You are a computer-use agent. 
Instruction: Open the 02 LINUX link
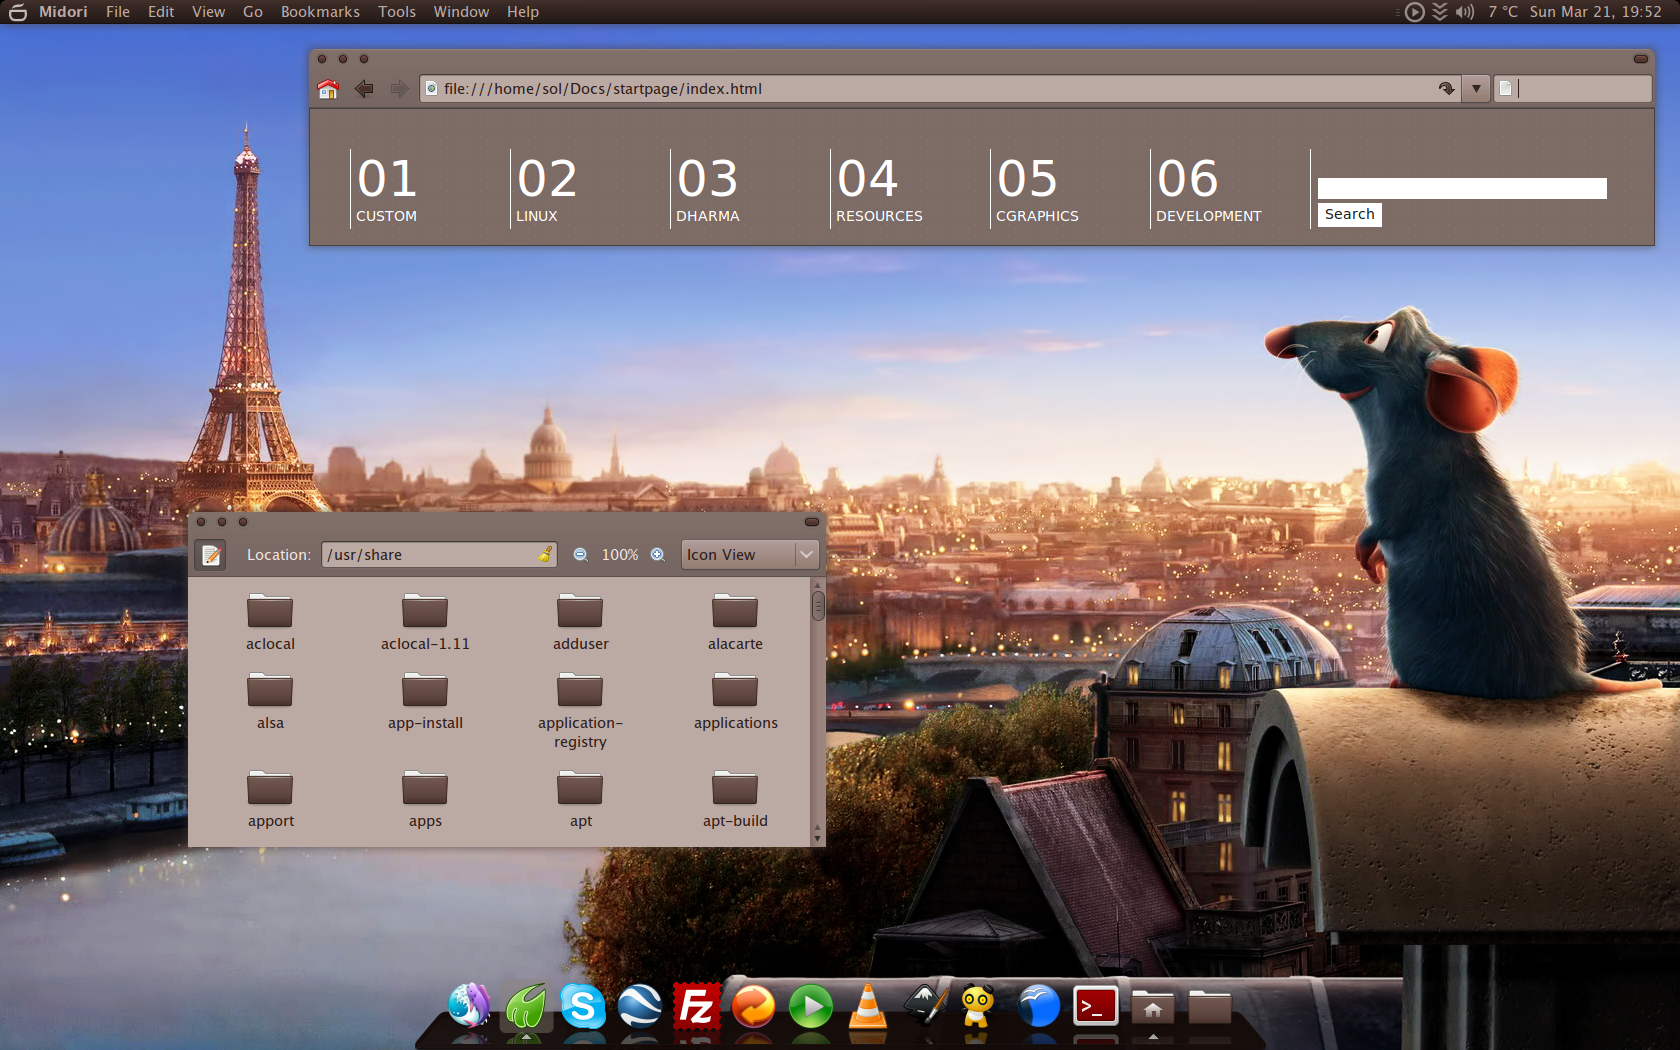coord(546,189)
